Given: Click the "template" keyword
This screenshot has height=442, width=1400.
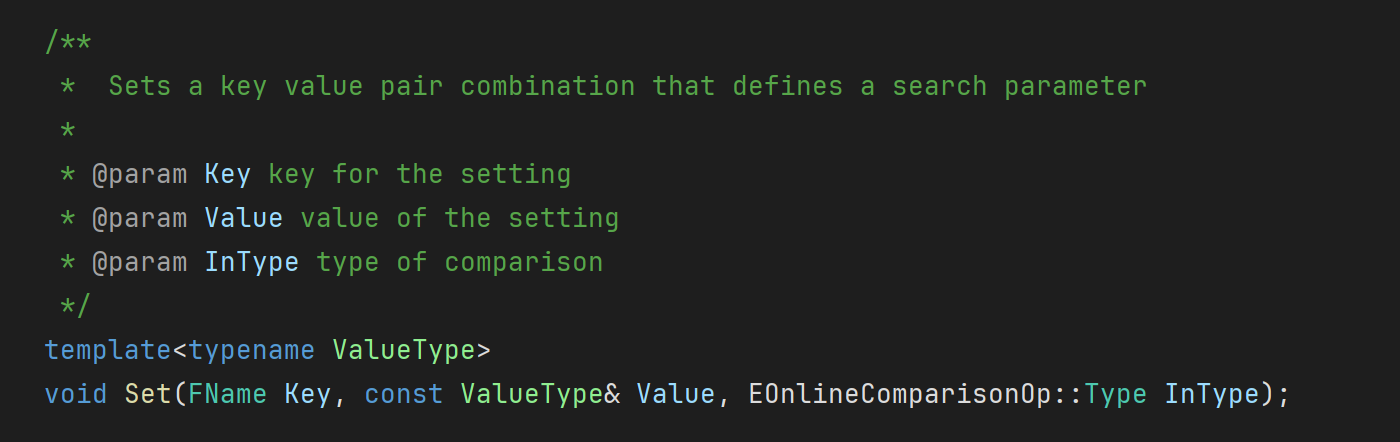Looking at the screenshot, I should pos(108,350).
